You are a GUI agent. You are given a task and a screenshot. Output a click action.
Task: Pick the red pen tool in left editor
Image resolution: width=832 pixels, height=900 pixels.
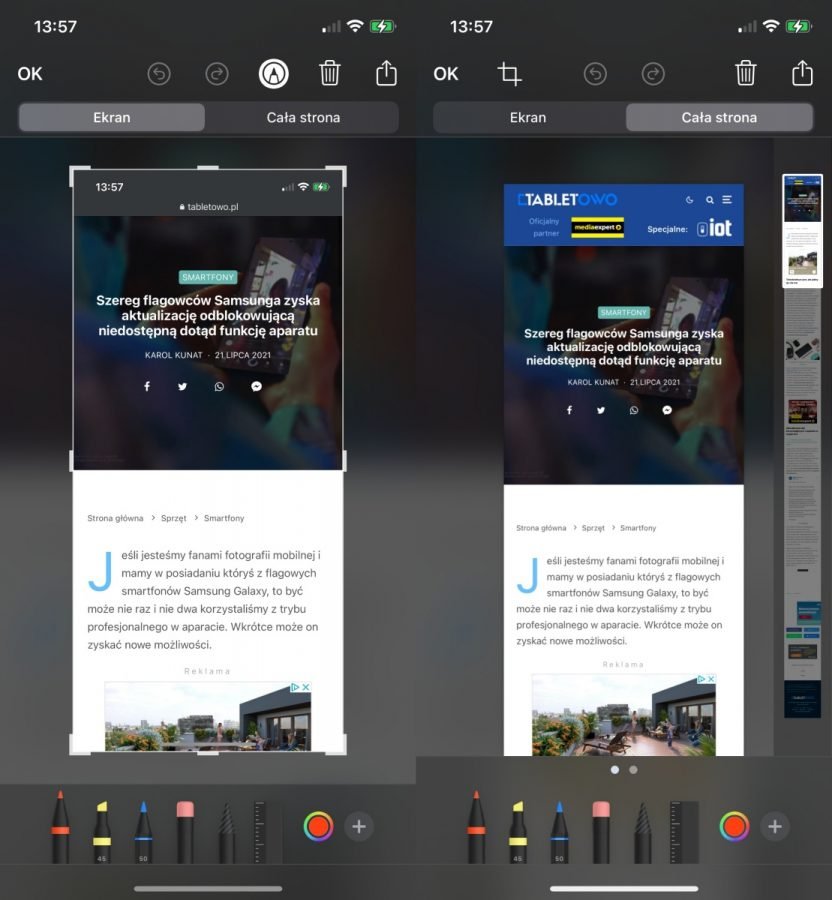60,827
